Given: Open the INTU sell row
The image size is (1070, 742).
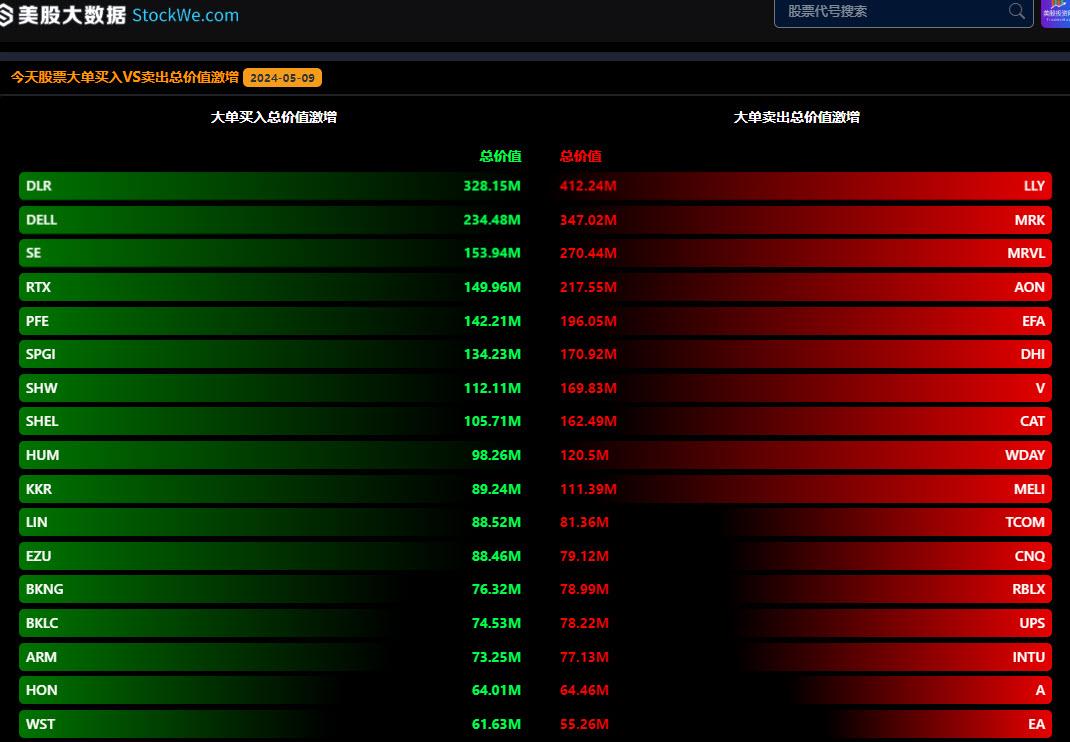Looking at the screenshot, I should pyautogui.click(x=803, y=657).
